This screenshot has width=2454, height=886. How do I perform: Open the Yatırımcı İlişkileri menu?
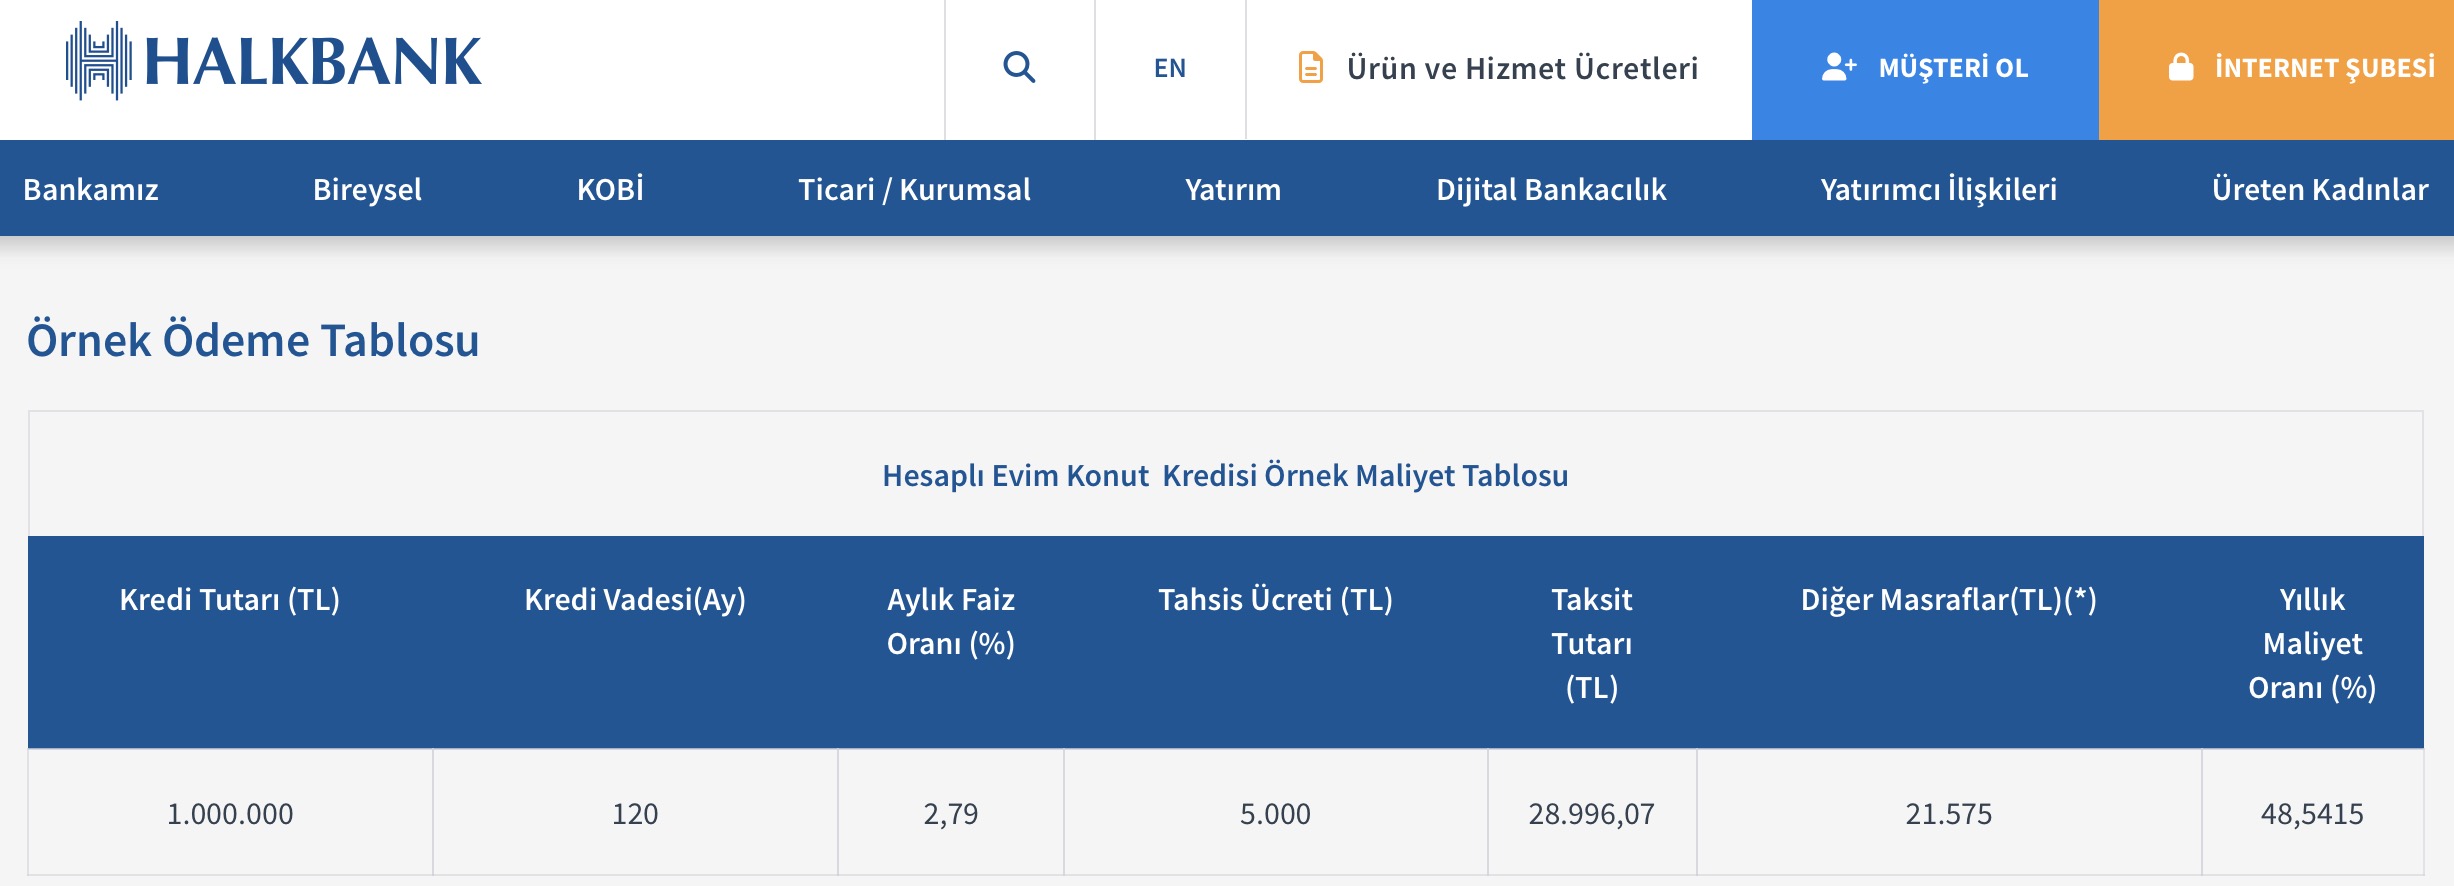[x=1938, y=189]
